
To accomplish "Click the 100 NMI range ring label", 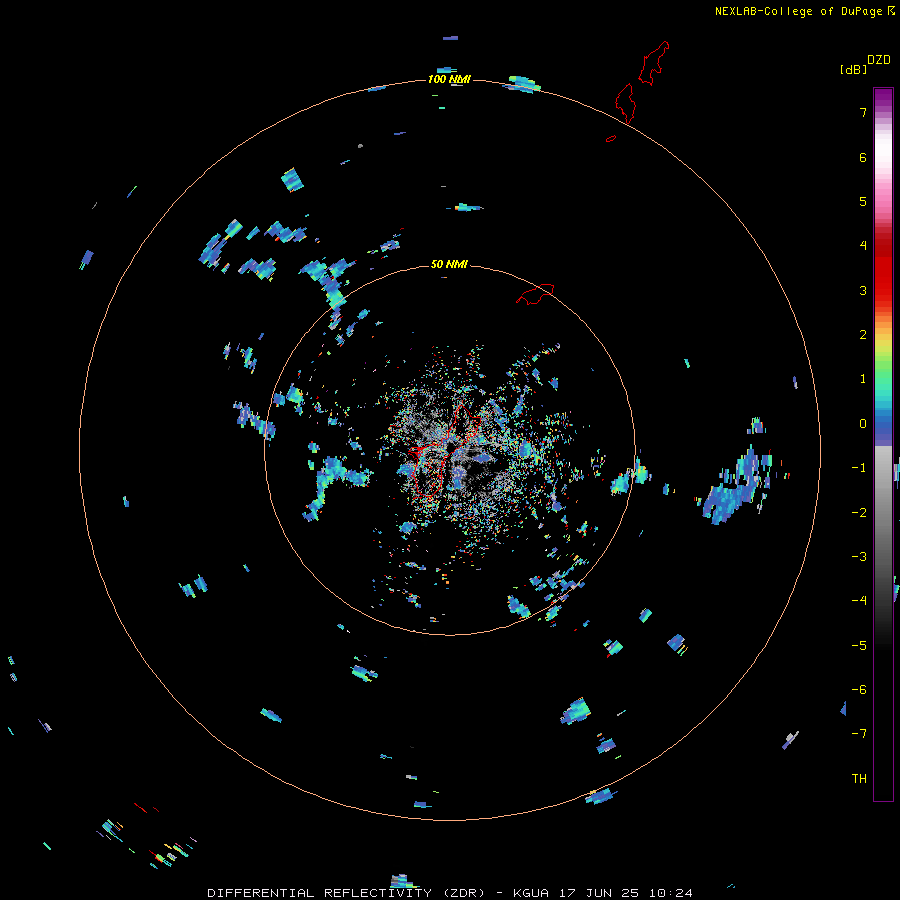I will (x=449, y=79).
